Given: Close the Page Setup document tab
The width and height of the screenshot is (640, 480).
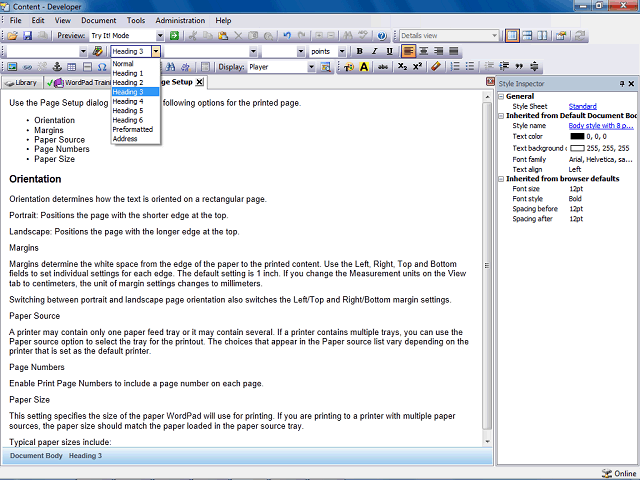Looking at the screenshot, I should pos(199,82).
